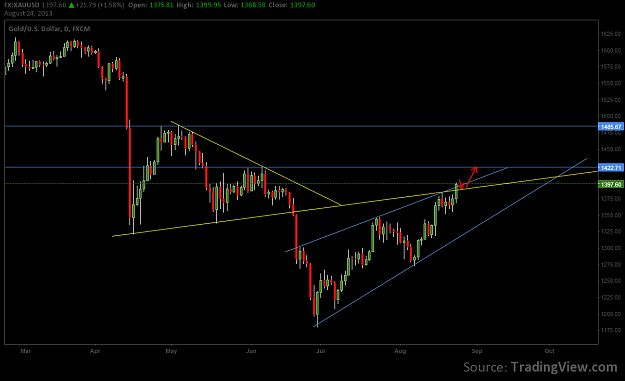The width and height of the screenshot is (625, 381).
Task: Click the Aug label on time axis
Action: [400, 351]
